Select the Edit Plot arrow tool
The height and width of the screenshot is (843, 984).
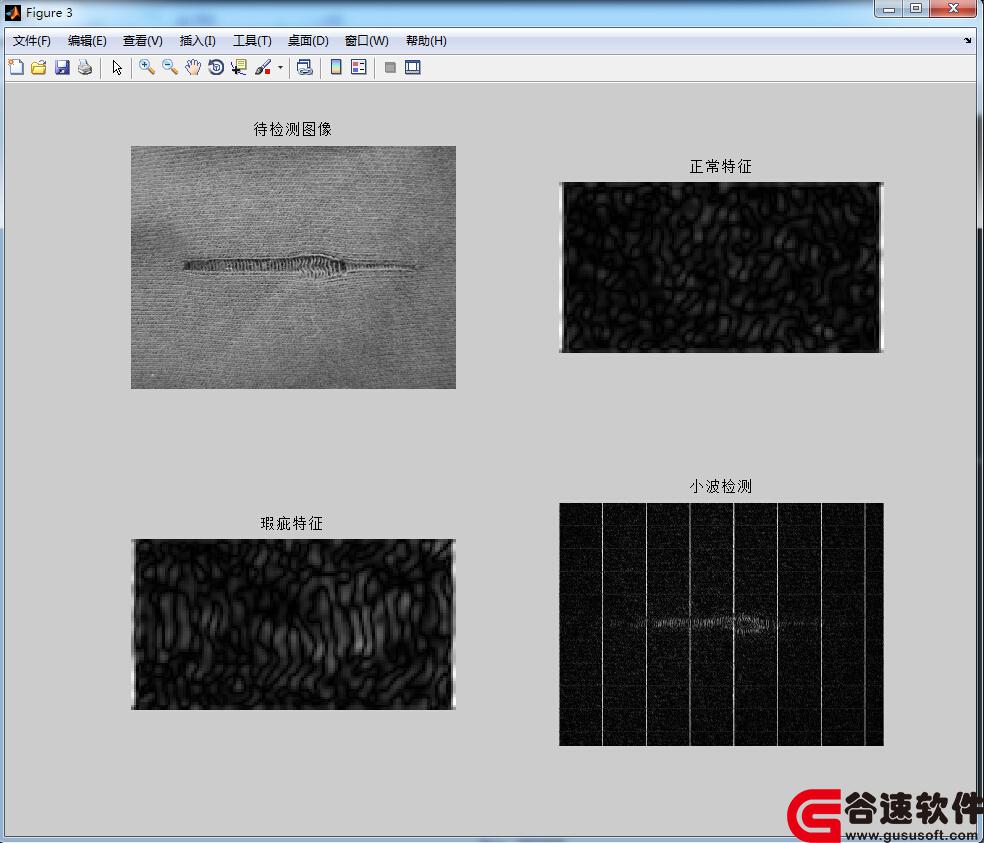point(117,67)
